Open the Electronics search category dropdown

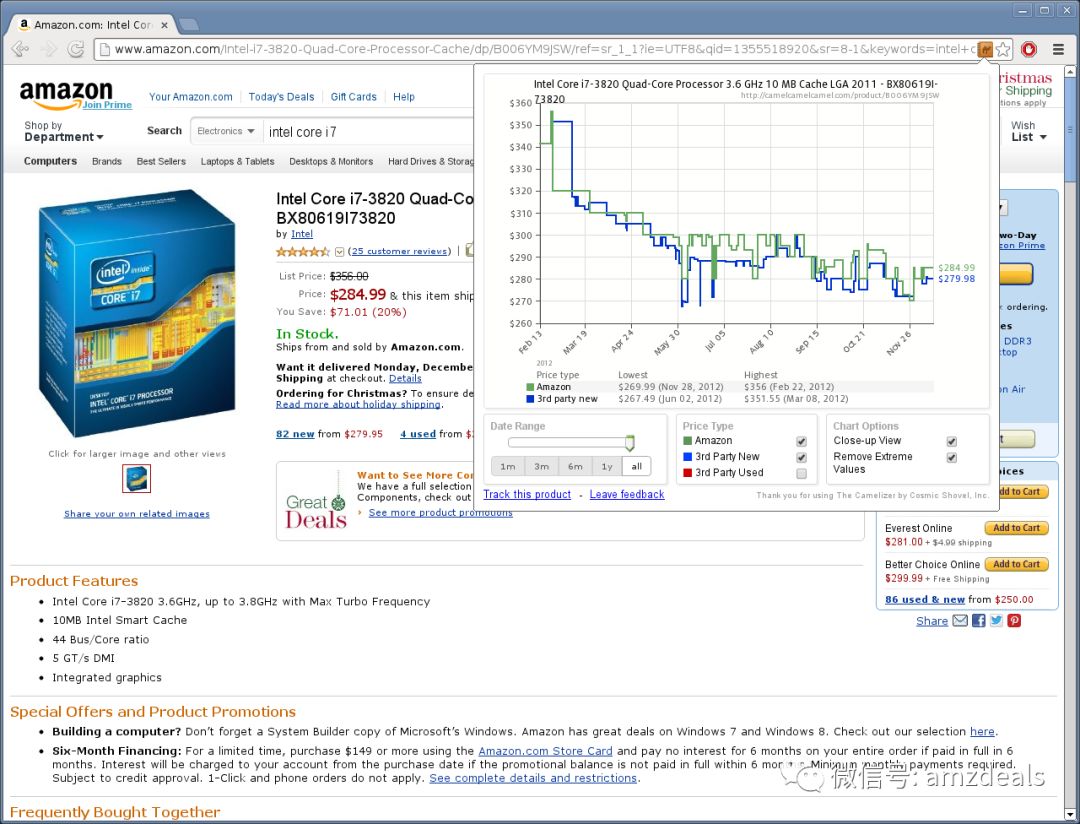point(225,131)
